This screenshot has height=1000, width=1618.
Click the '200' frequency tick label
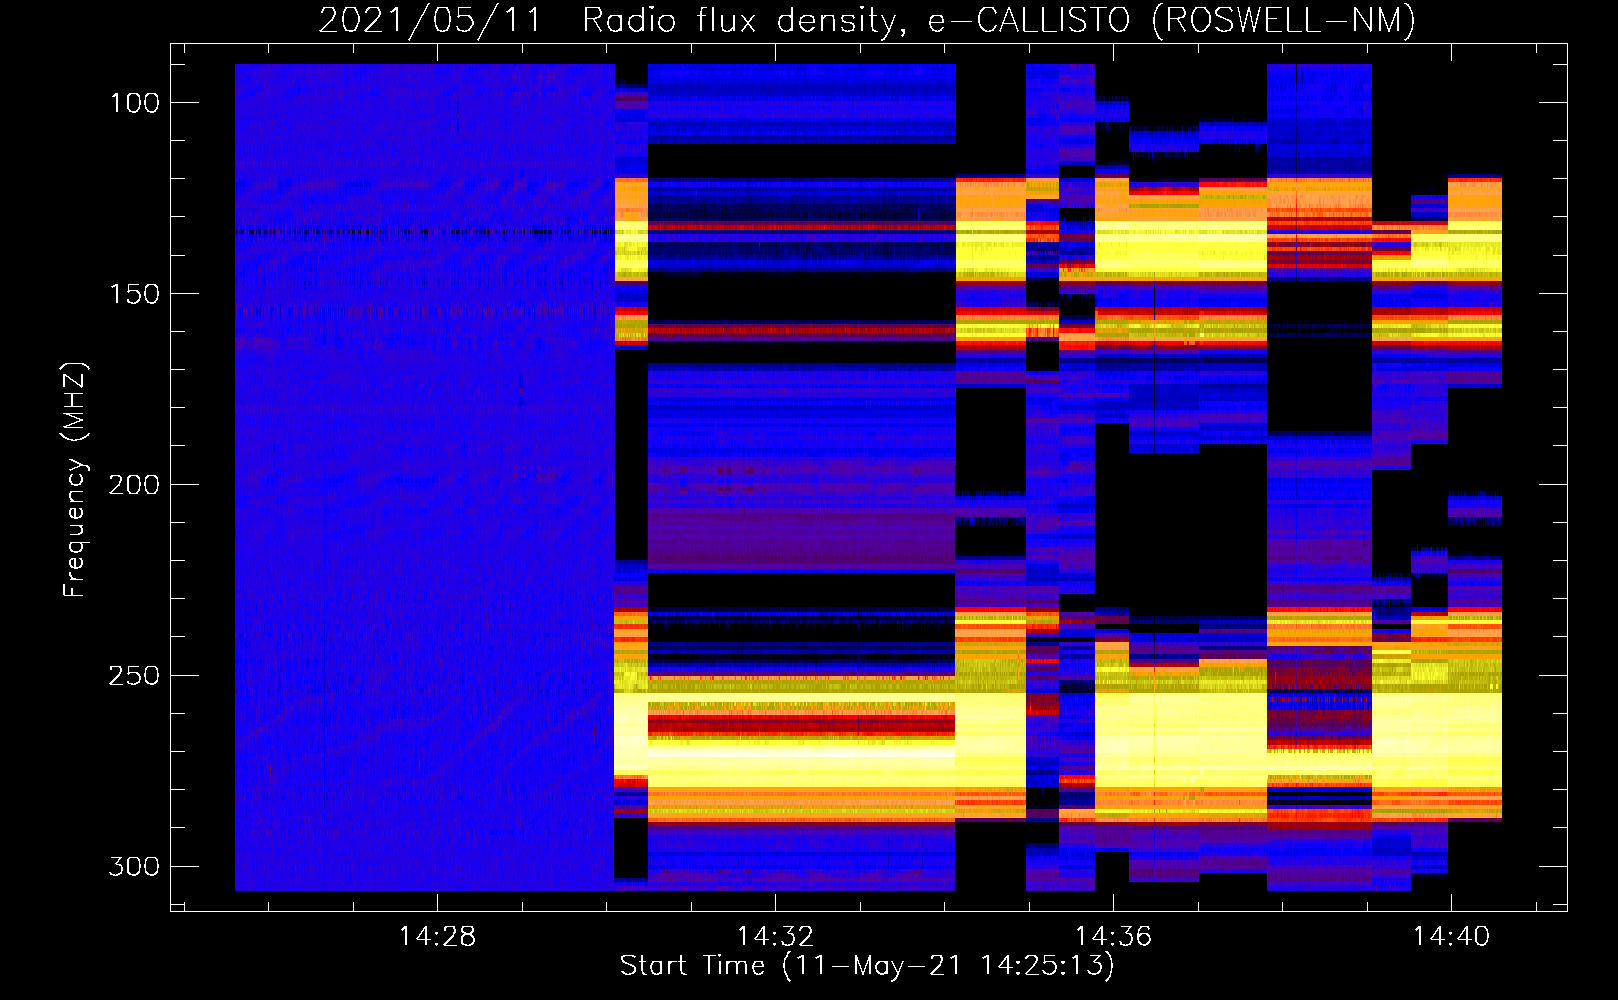click(x=135, y=485)
